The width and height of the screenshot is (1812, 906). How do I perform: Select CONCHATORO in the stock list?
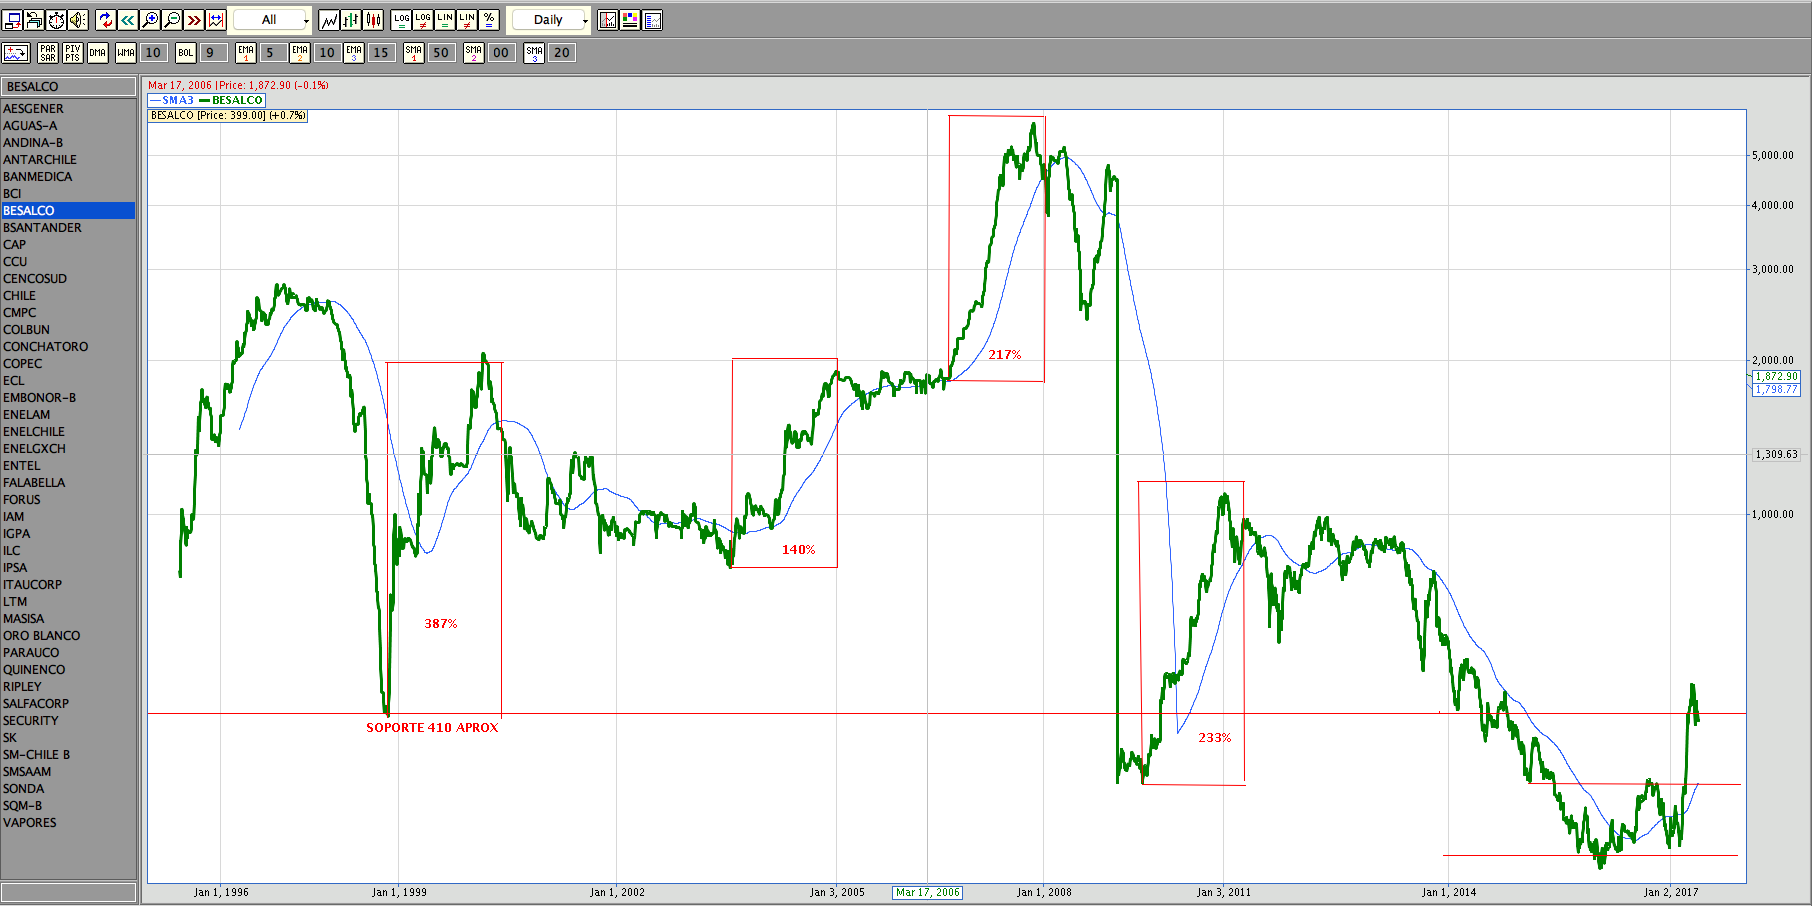pyautogui.click(x=68, y=347)
